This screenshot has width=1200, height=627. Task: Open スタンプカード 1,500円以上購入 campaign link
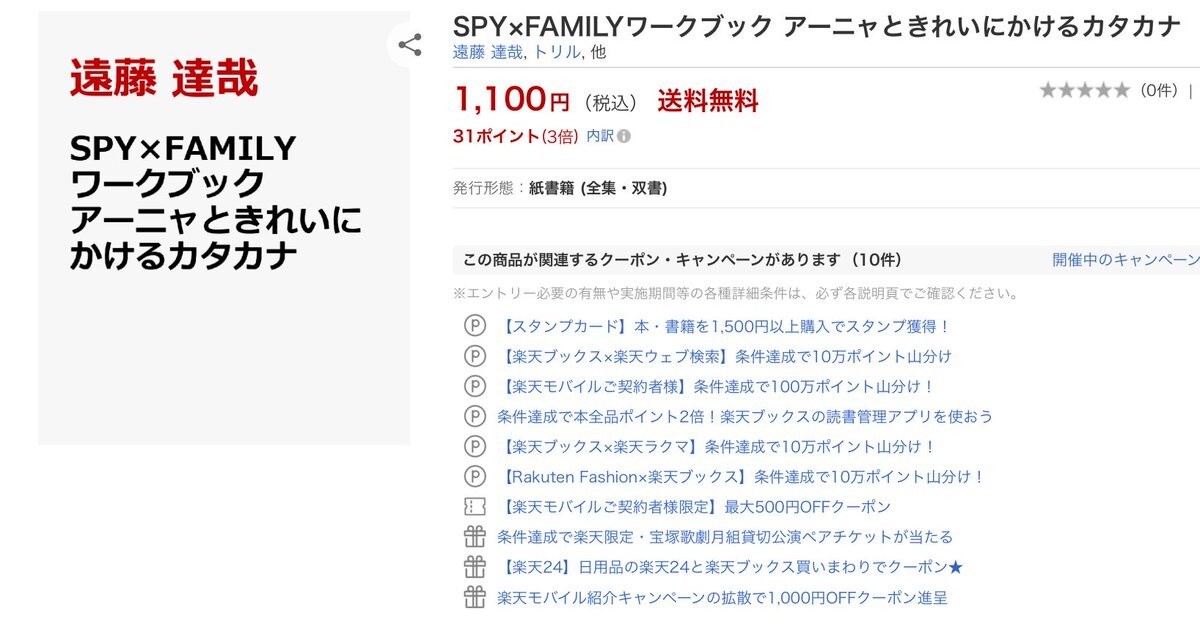coord(724,326)
